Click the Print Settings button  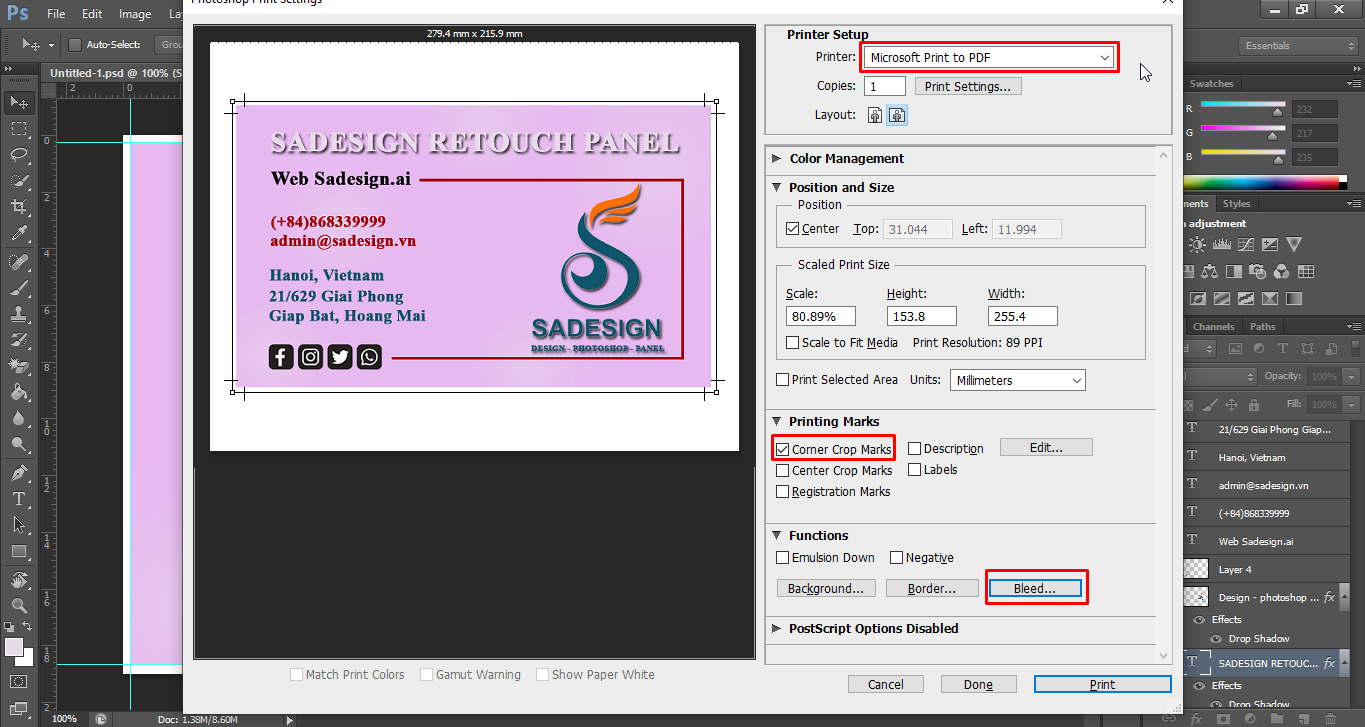click(x=967, y=87)
